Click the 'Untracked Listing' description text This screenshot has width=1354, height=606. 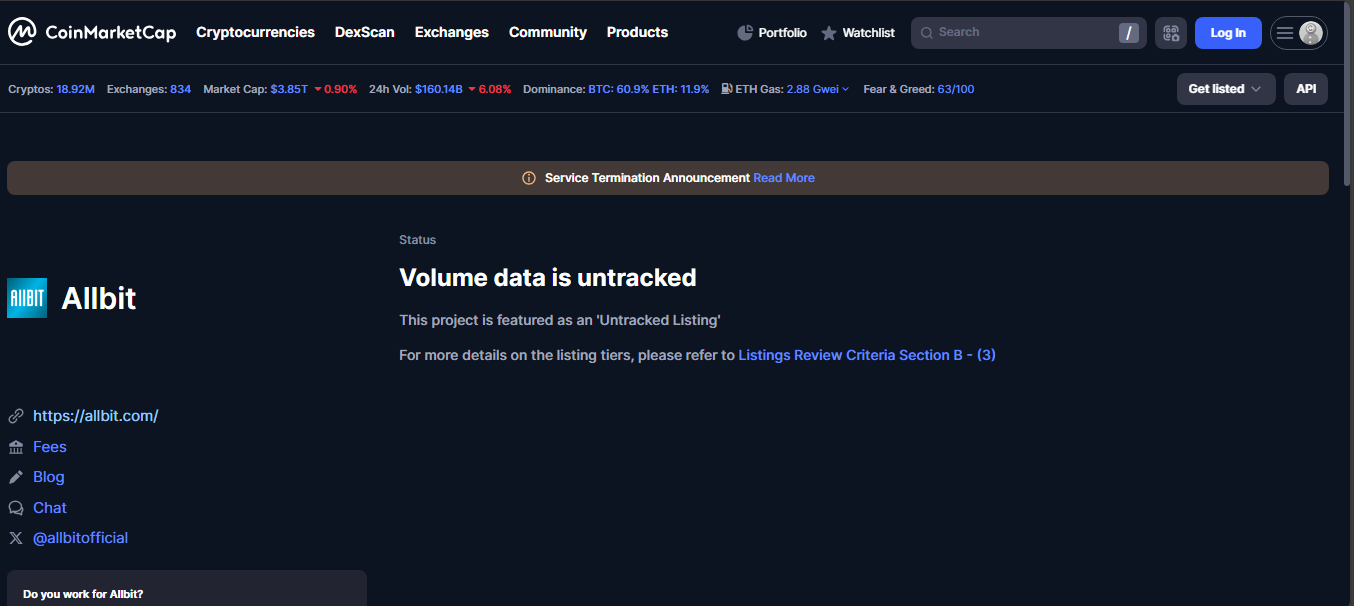[x=560, y=320]
